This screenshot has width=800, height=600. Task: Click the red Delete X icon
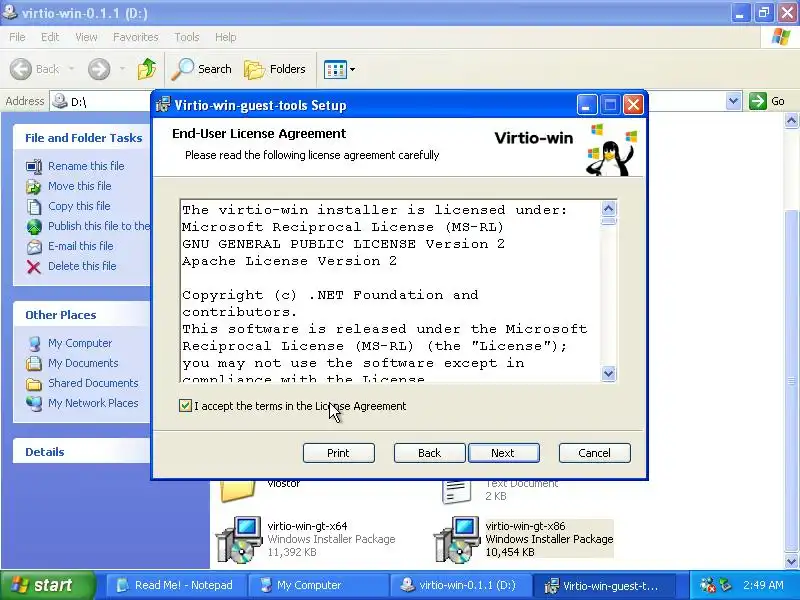[x=34, y=266]
